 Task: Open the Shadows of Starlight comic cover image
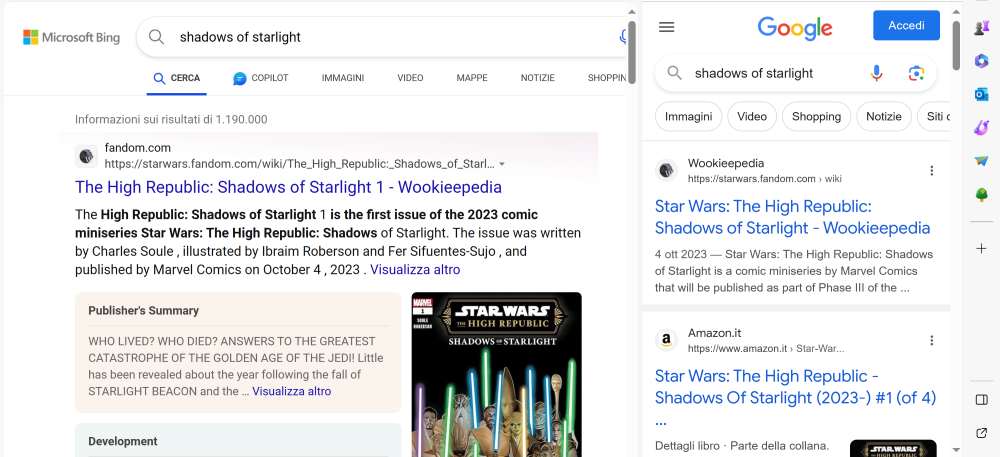[497, 375]
